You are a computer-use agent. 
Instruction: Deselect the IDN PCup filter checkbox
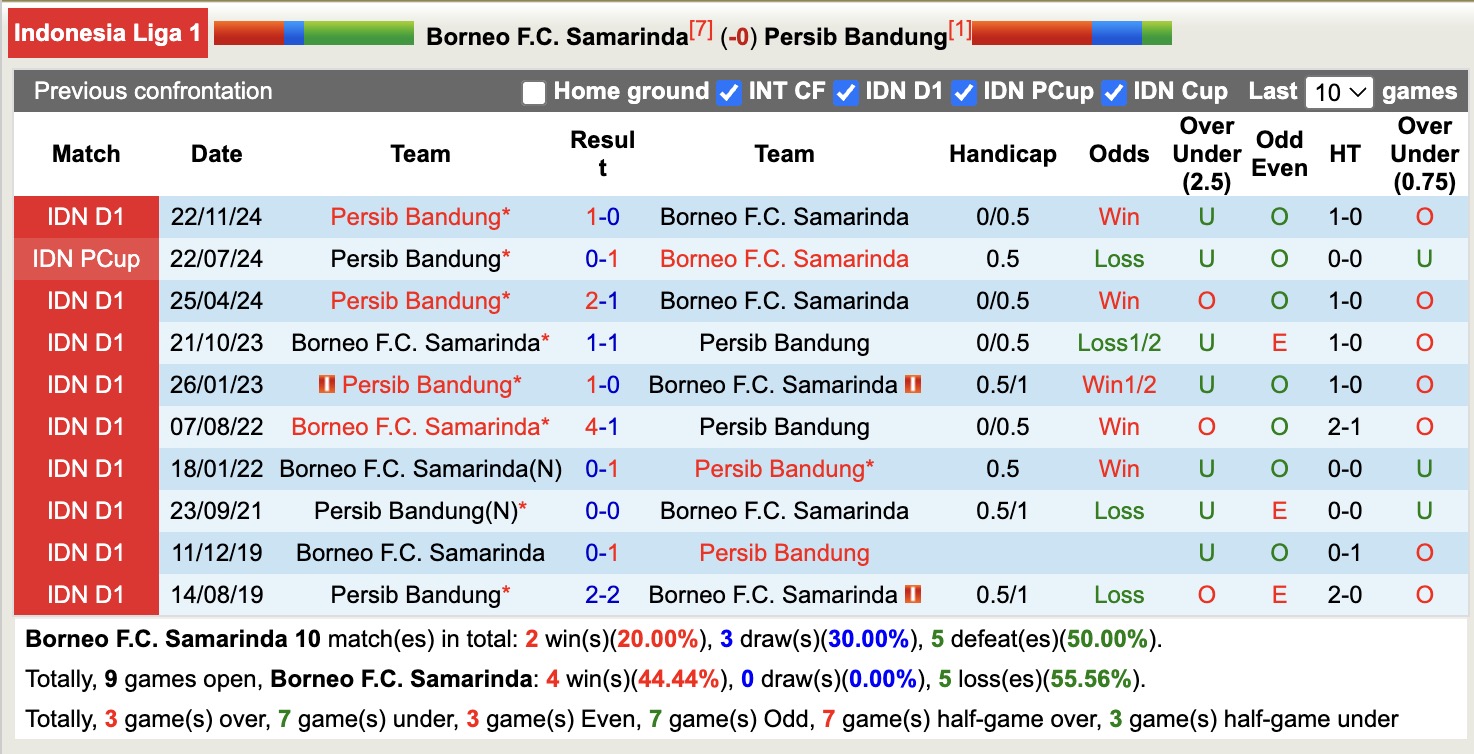click(964, 91)
